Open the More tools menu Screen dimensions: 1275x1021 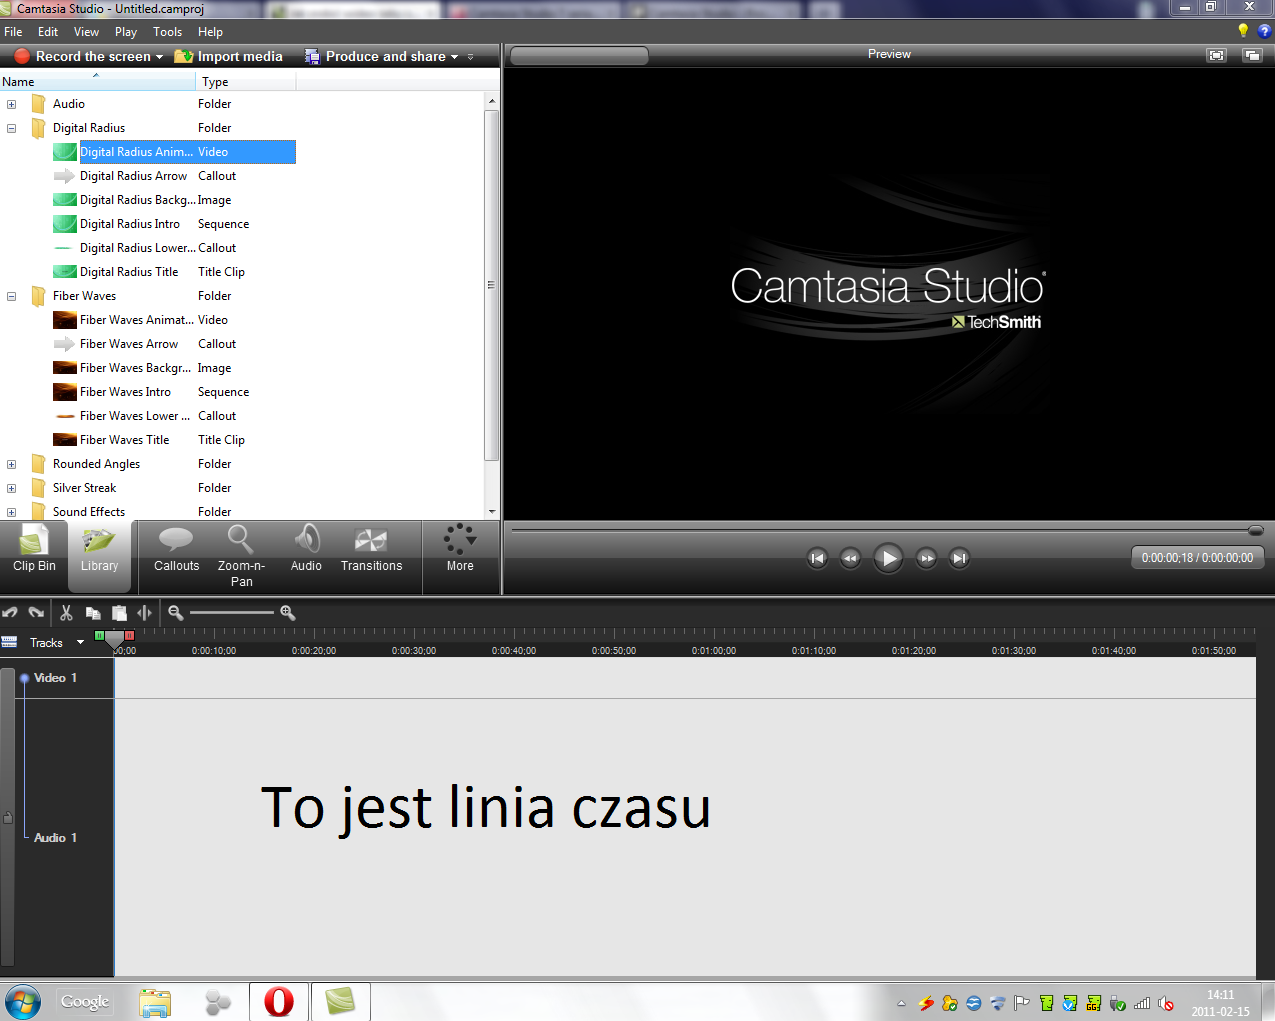coord(460,550)
